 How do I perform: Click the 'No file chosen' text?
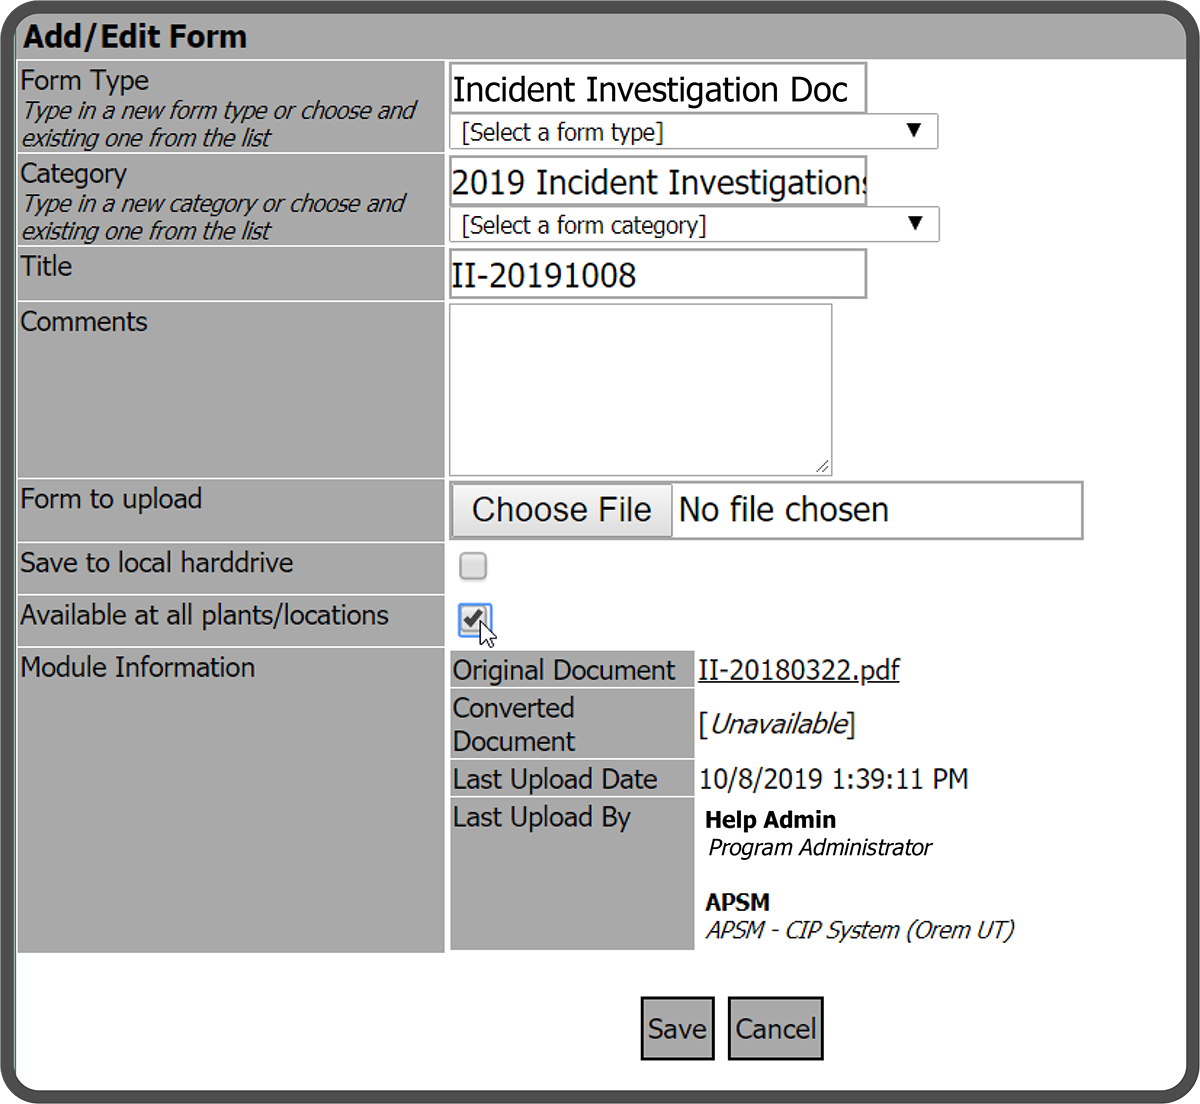coord(784,510)
